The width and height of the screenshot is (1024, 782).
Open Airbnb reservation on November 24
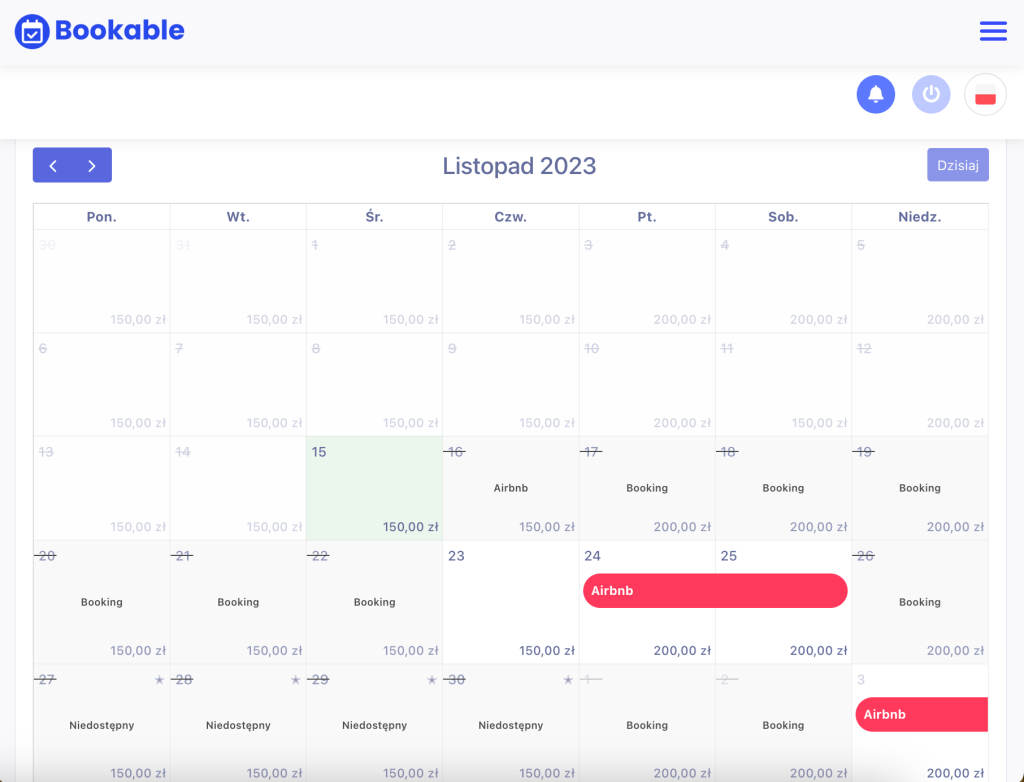click(715, 591)
